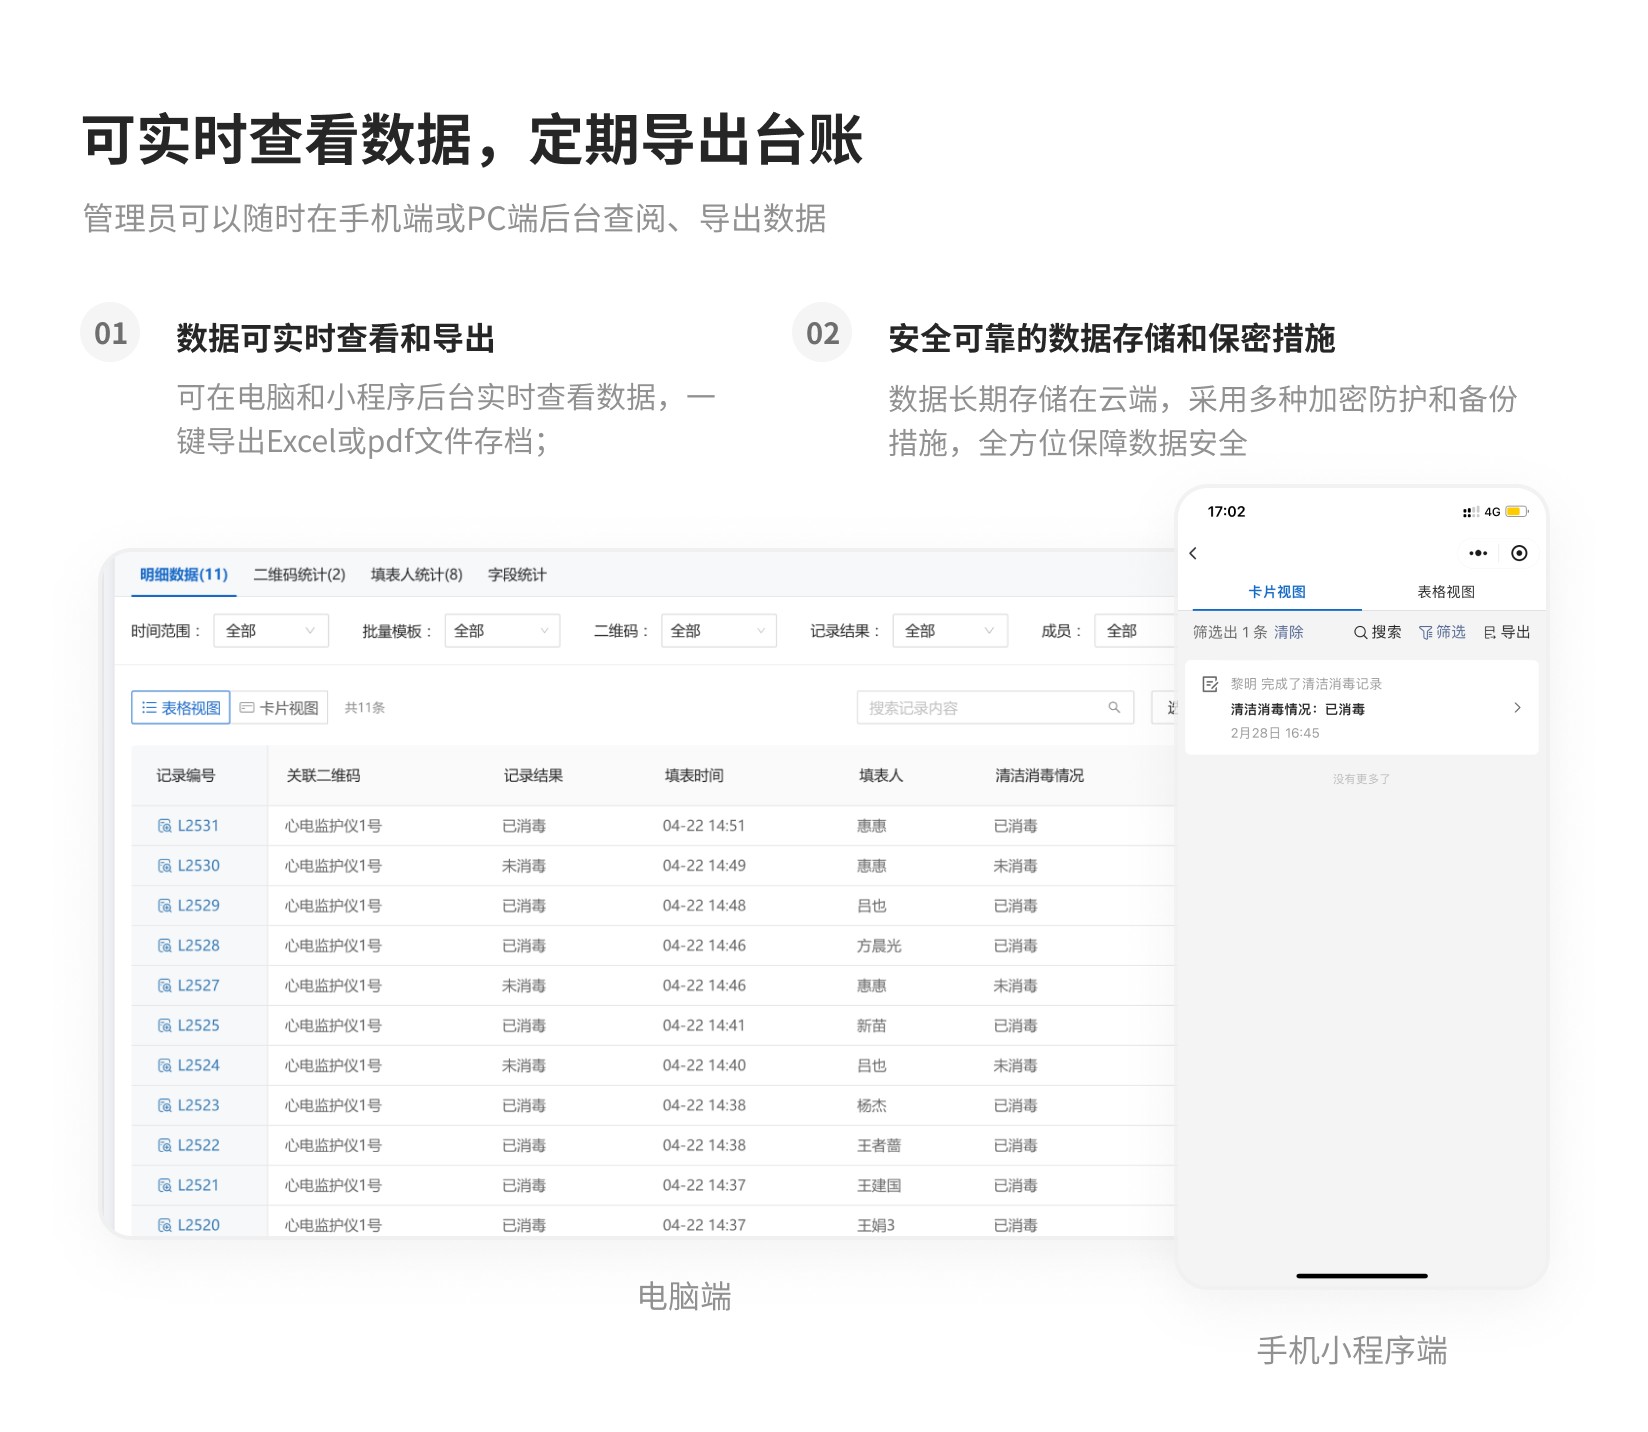
Task: Click 没有更多了 text on phone
Action: [1361, 779]
